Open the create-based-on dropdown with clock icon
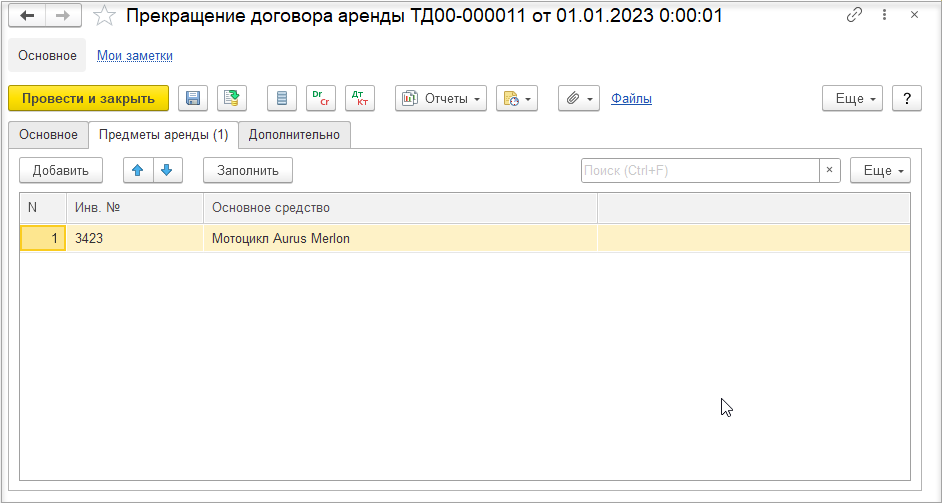 517,99
